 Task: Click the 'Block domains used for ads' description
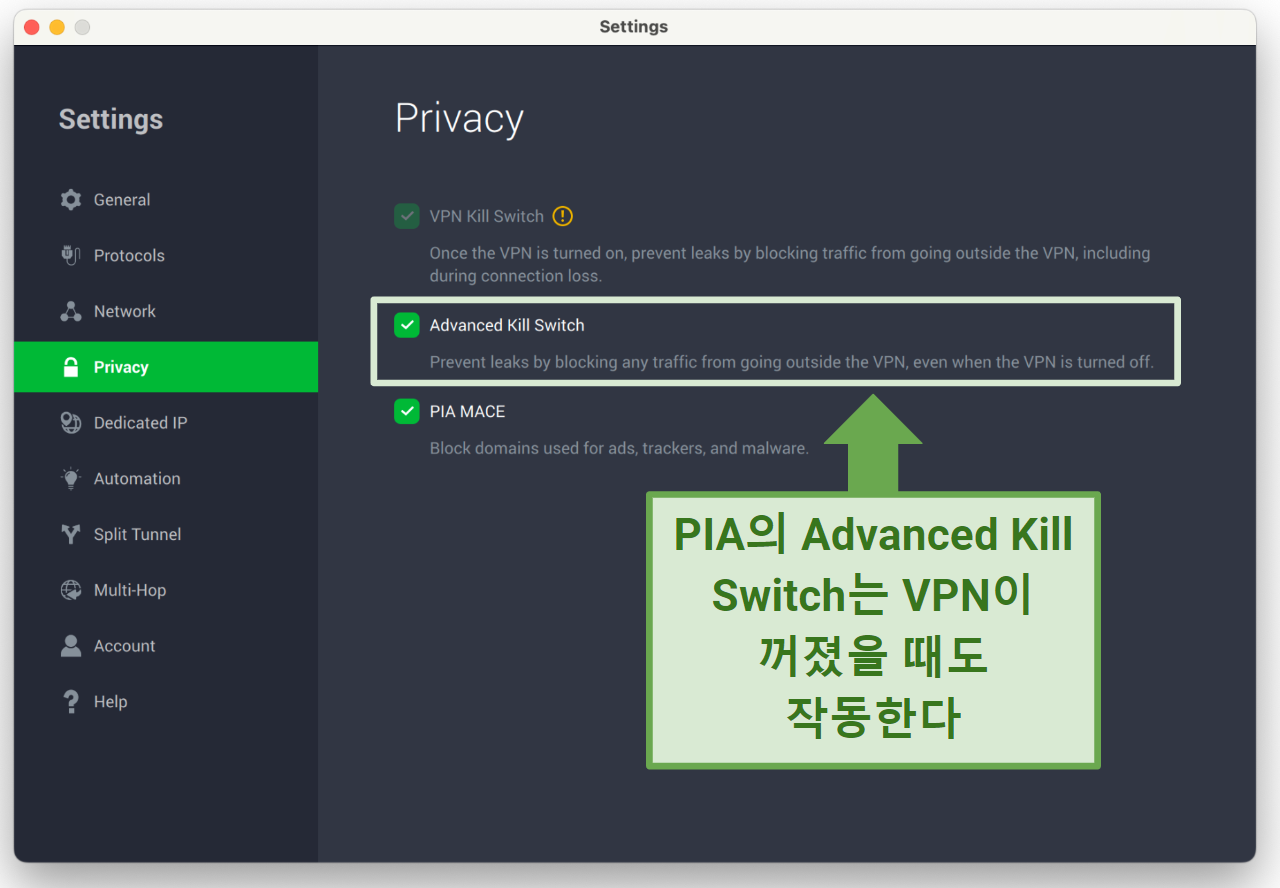[x=619, y=448]
